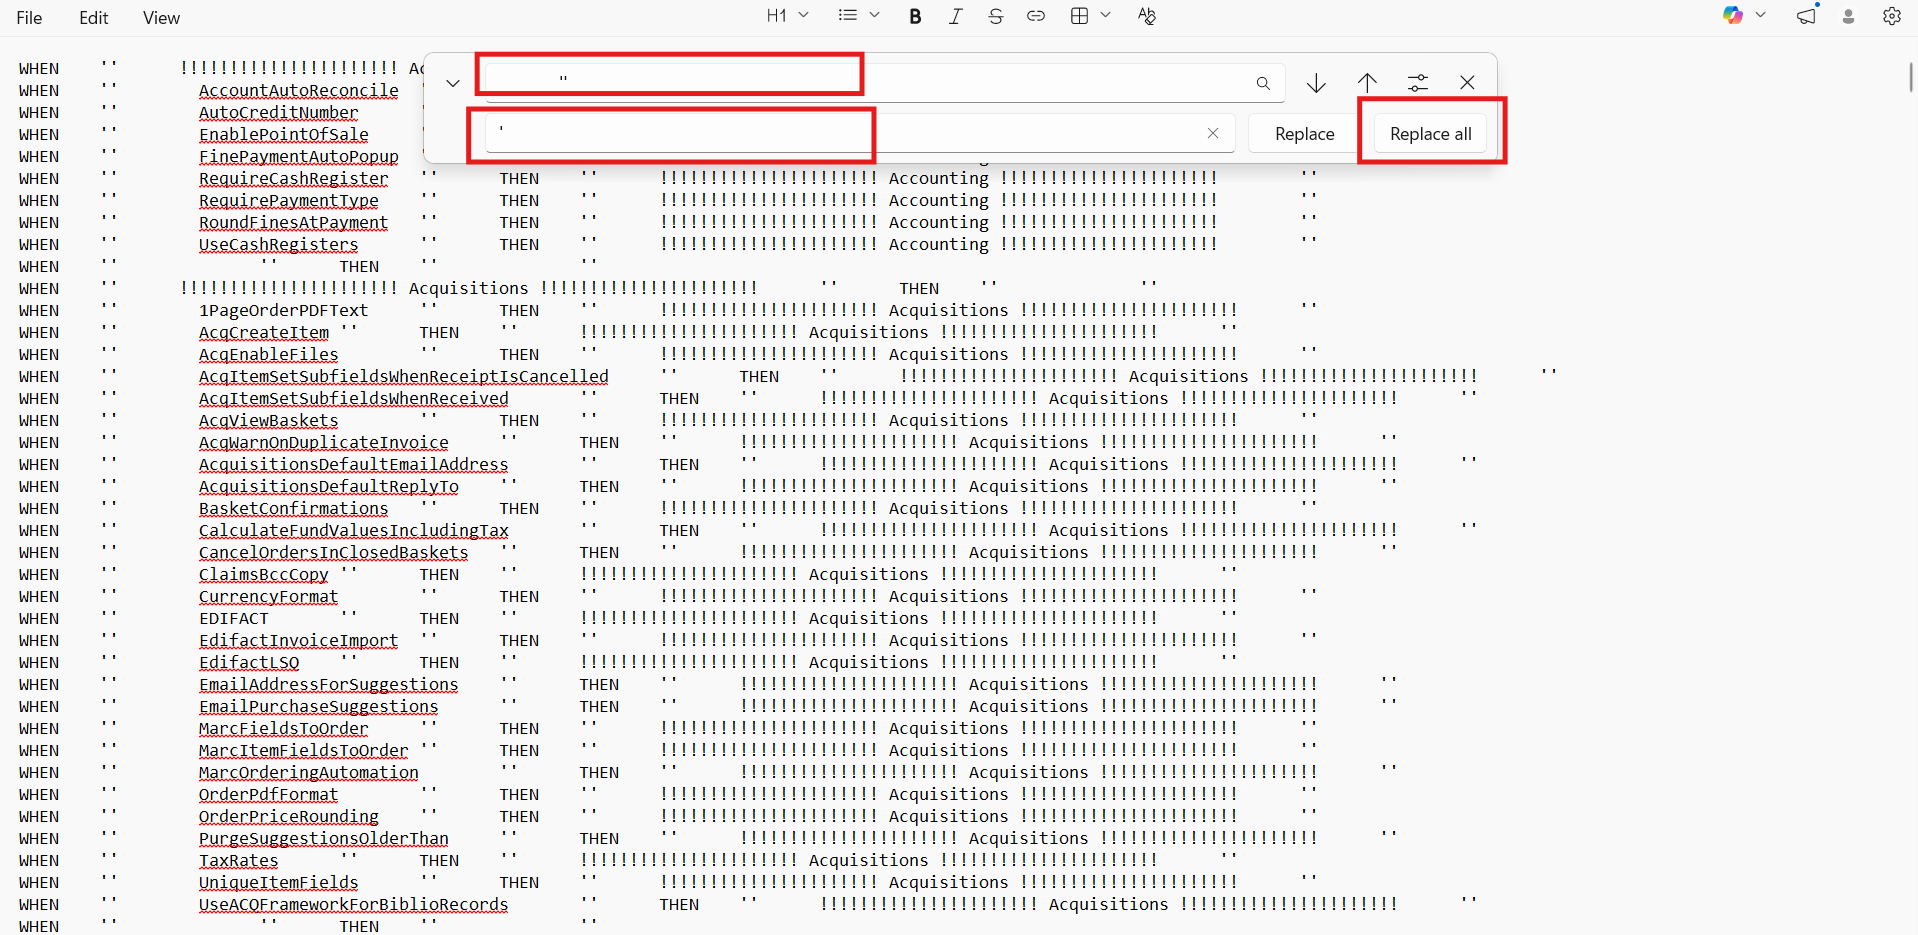Open the File menu

tap(30, 18)
